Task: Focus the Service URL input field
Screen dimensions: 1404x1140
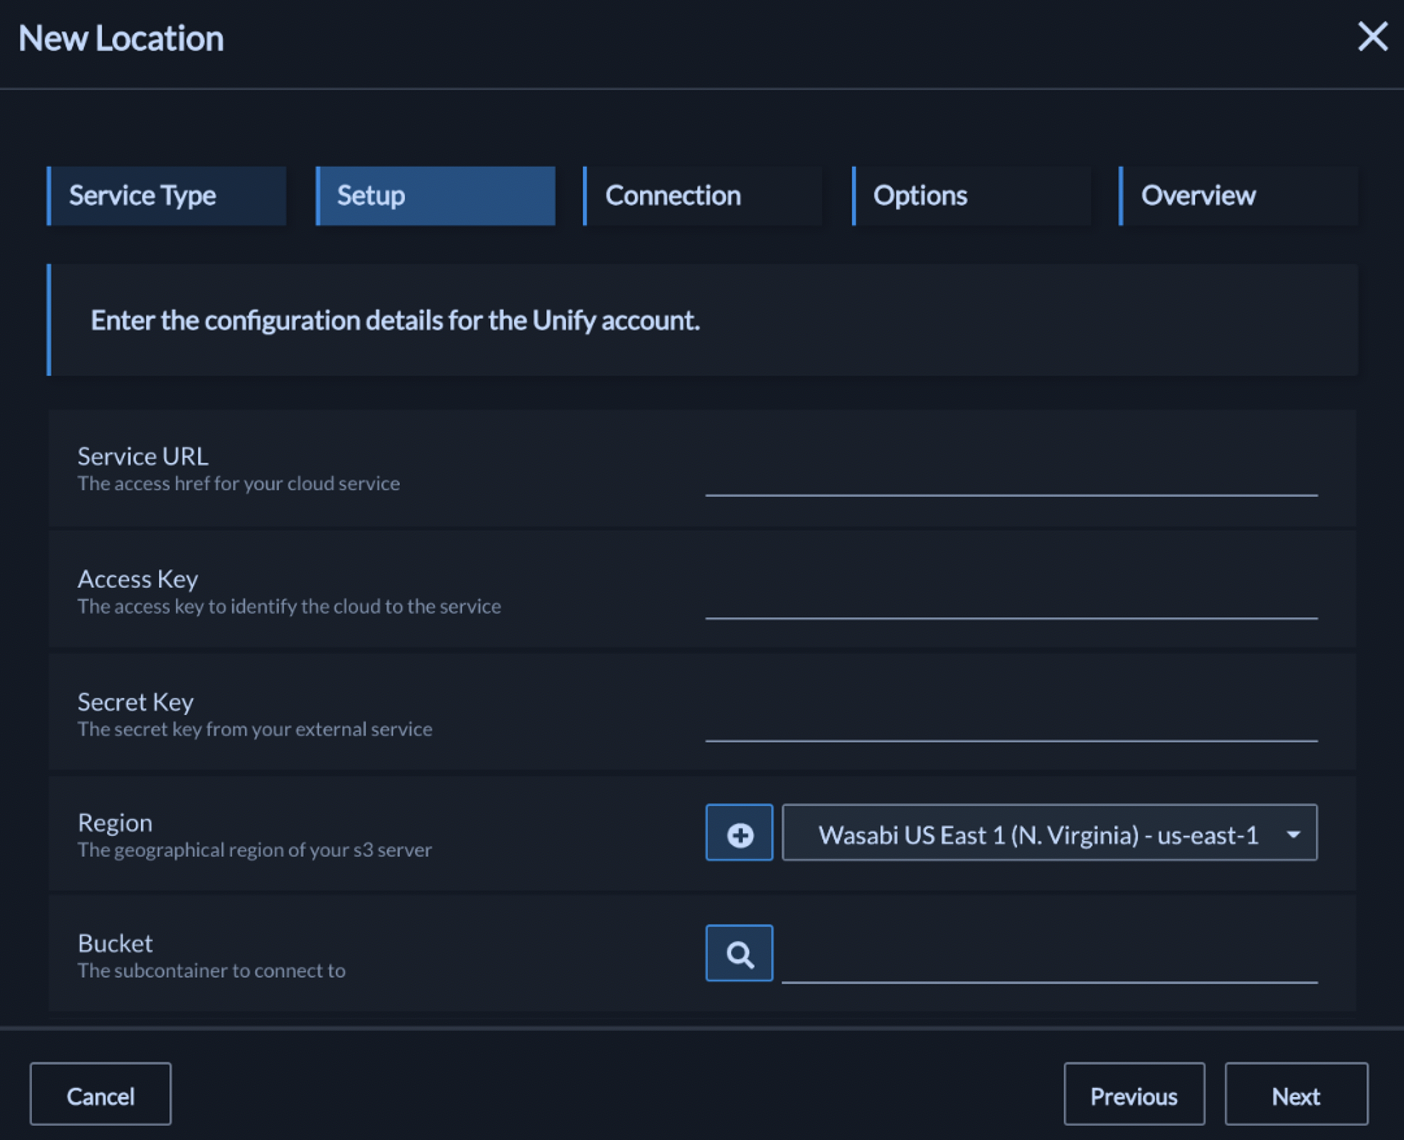Action: click(1011, 471)
